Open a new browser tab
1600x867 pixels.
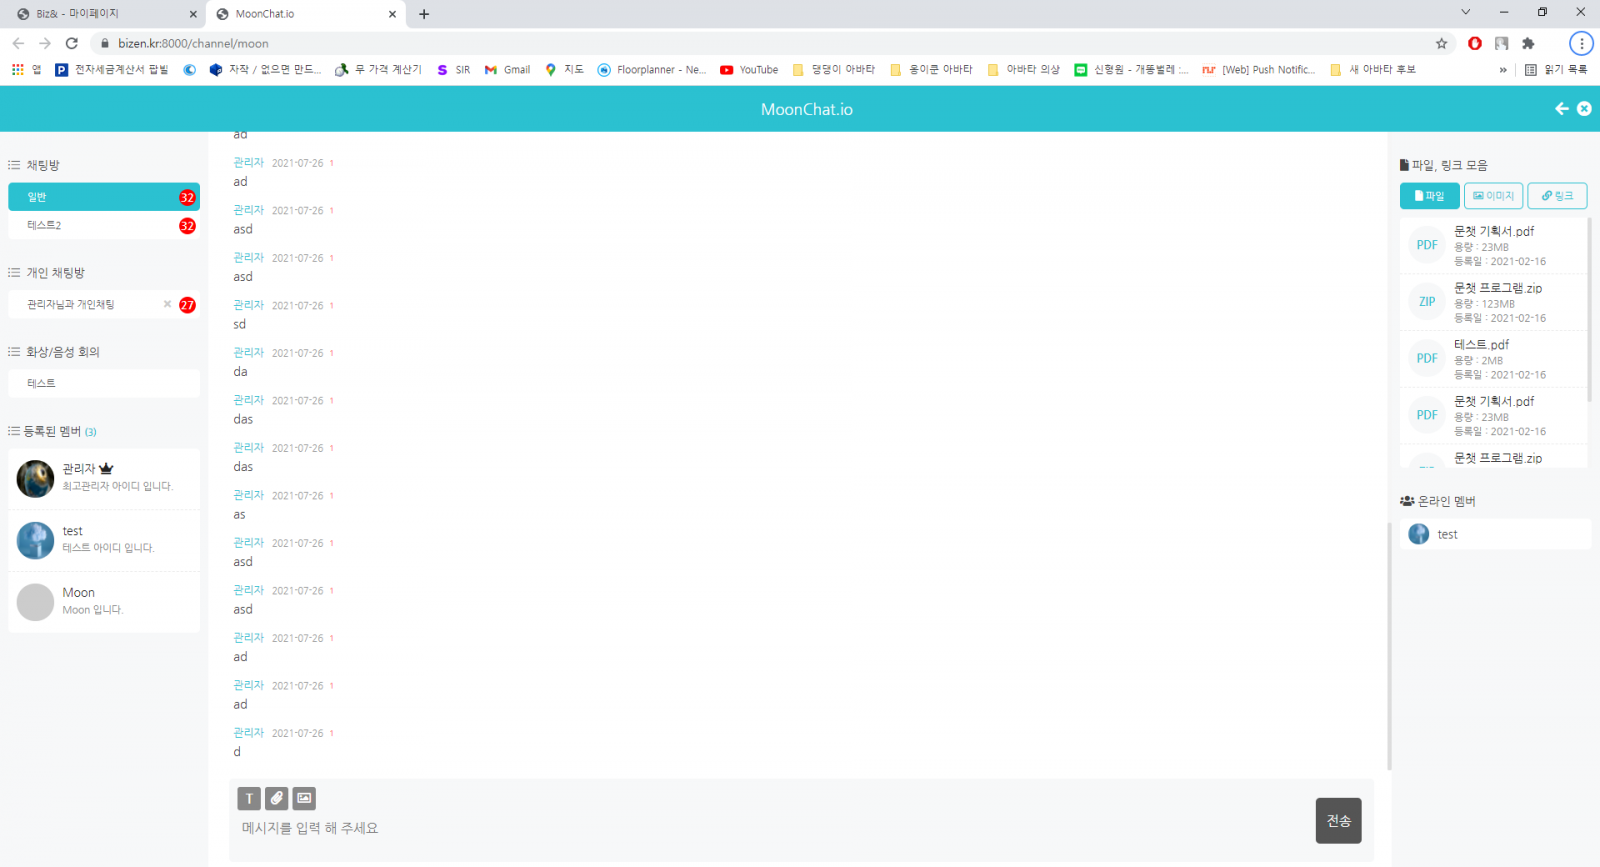point(424,14)
